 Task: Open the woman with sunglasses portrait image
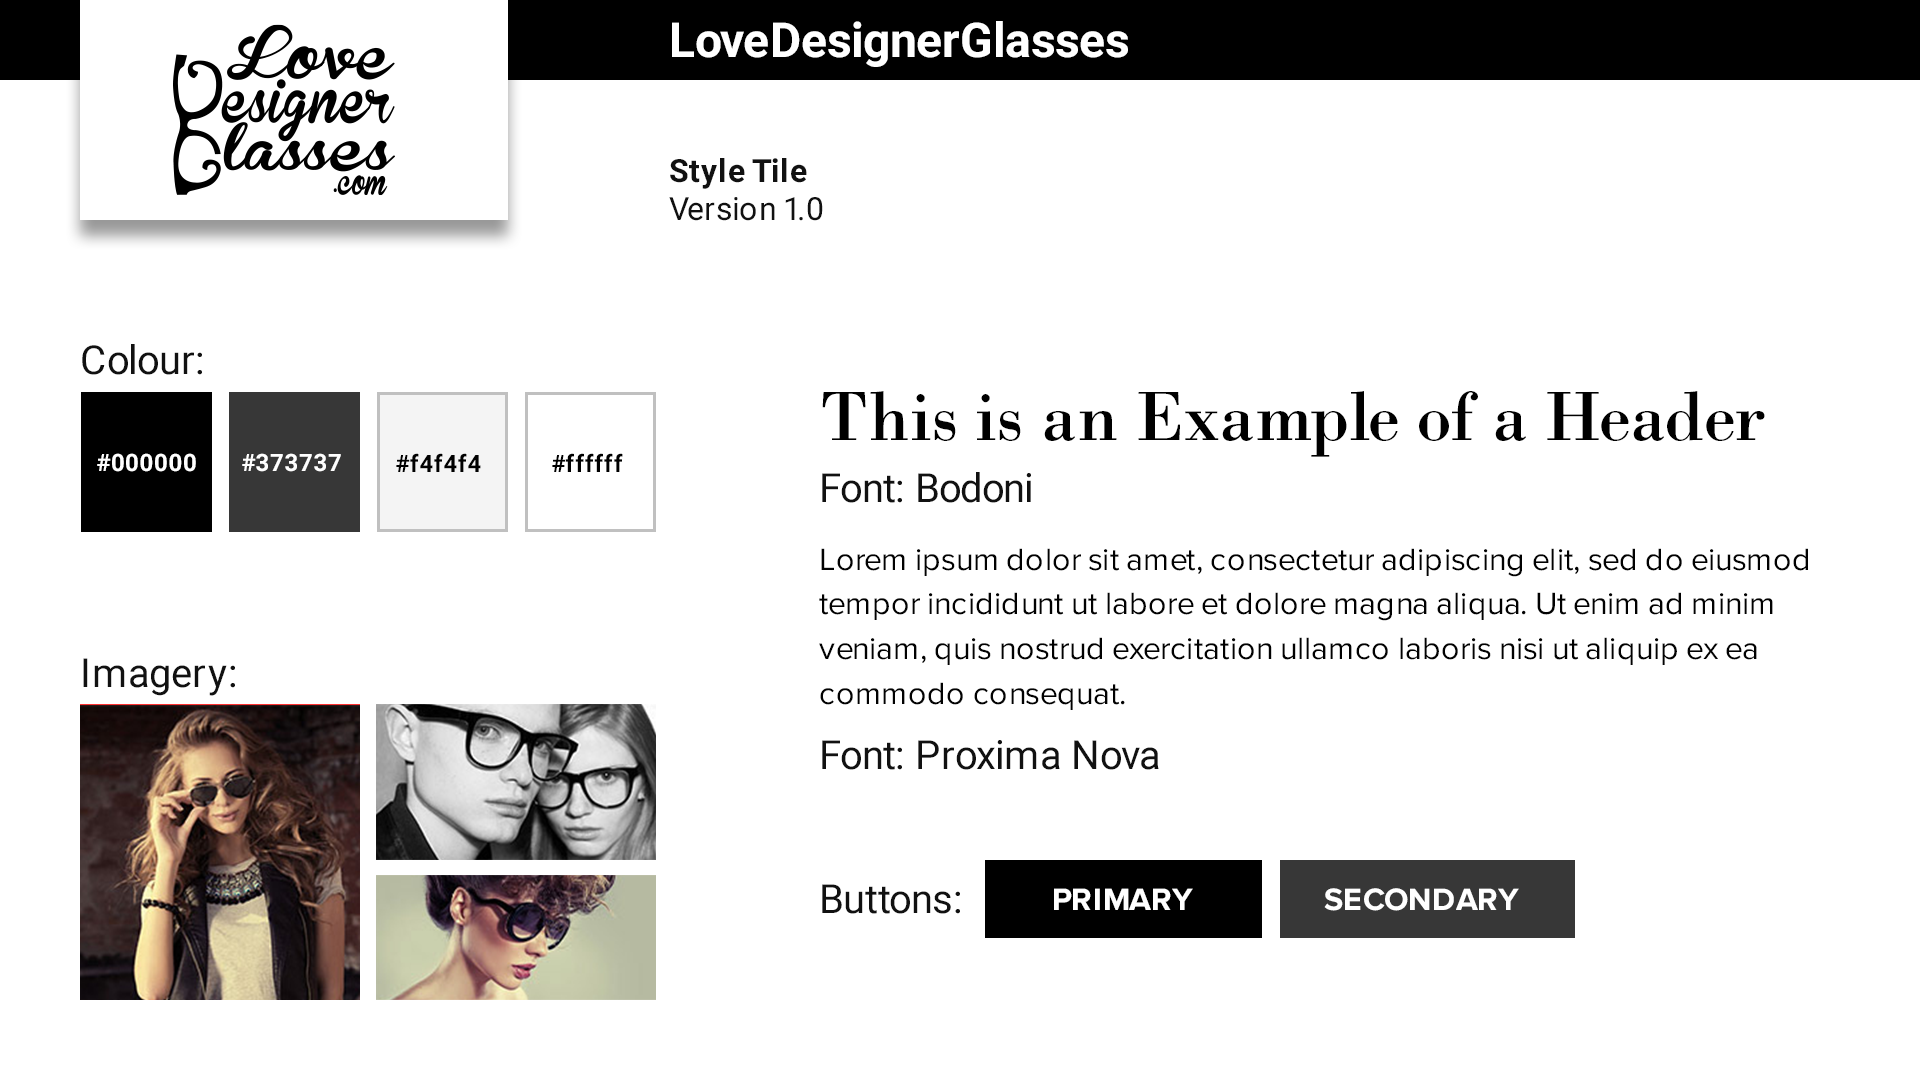[x=220, y=852]
